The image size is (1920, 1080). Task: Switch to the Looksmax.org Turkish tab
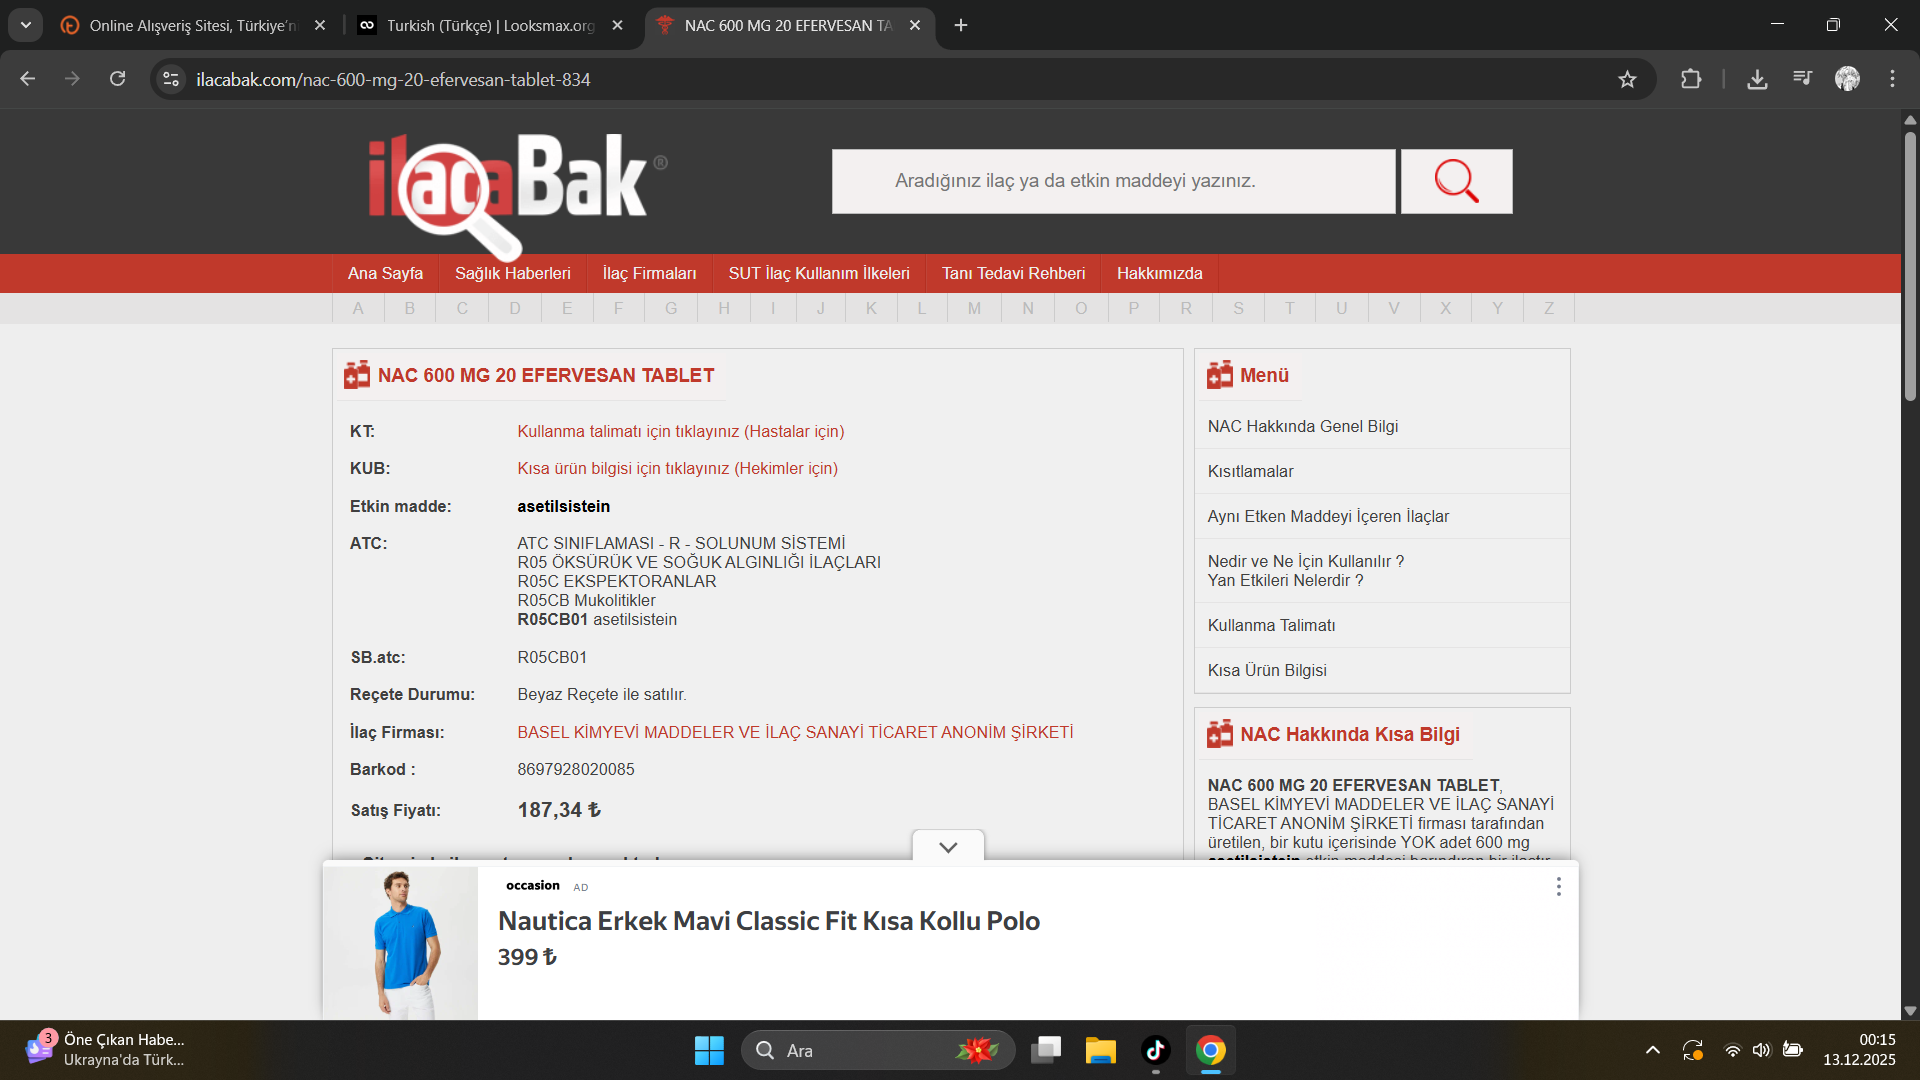pyautogui.click(x=490, y=25)
